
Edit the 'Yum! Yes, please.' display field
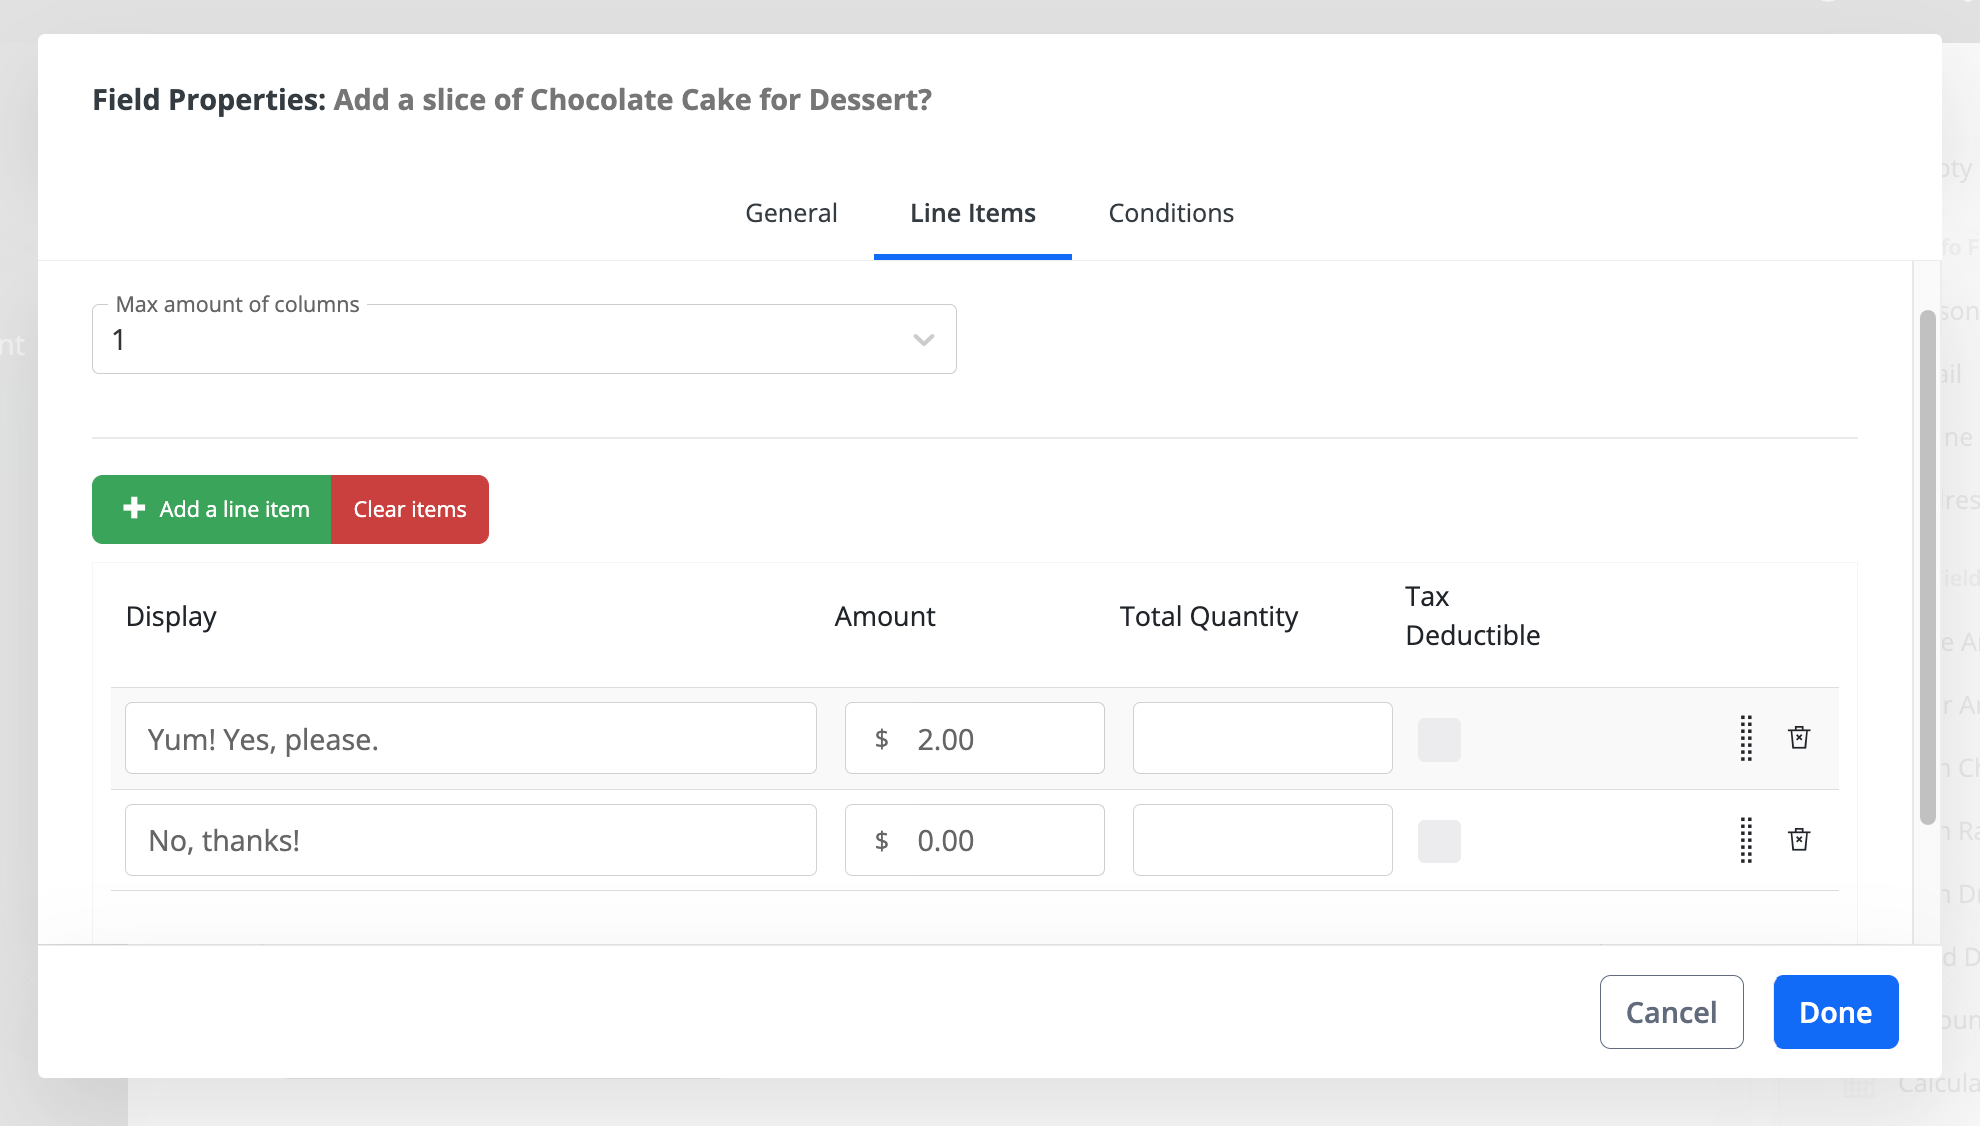tap(470, 739)
